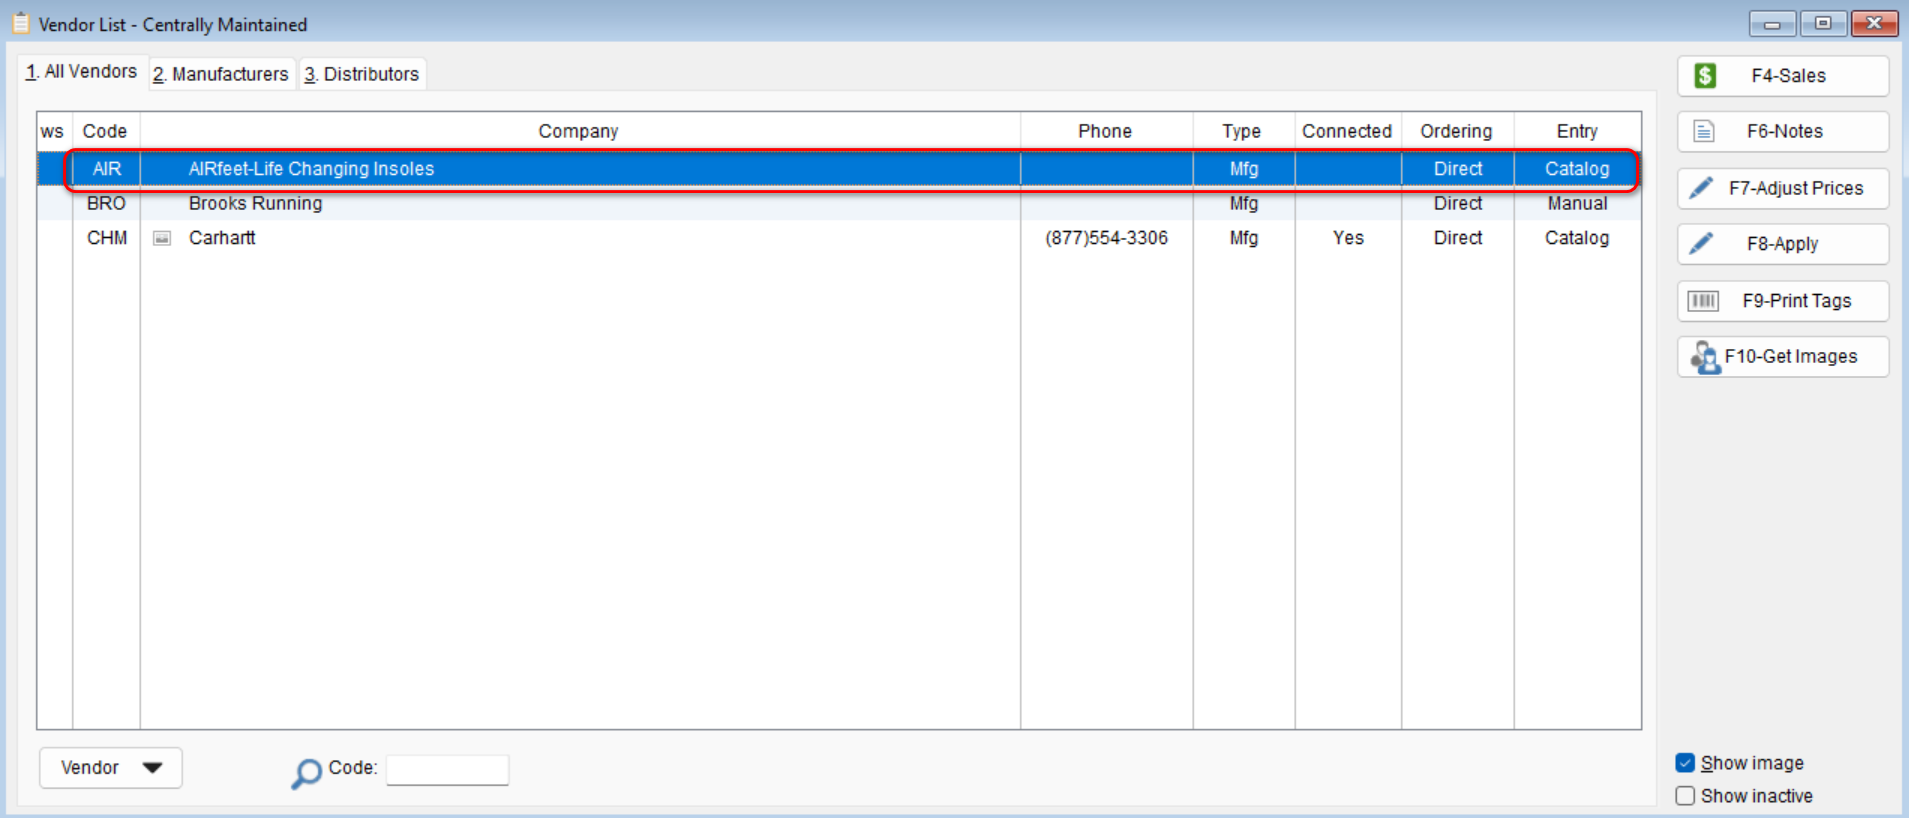
Task: Switch to the Distributors tab
Action: 362,74
